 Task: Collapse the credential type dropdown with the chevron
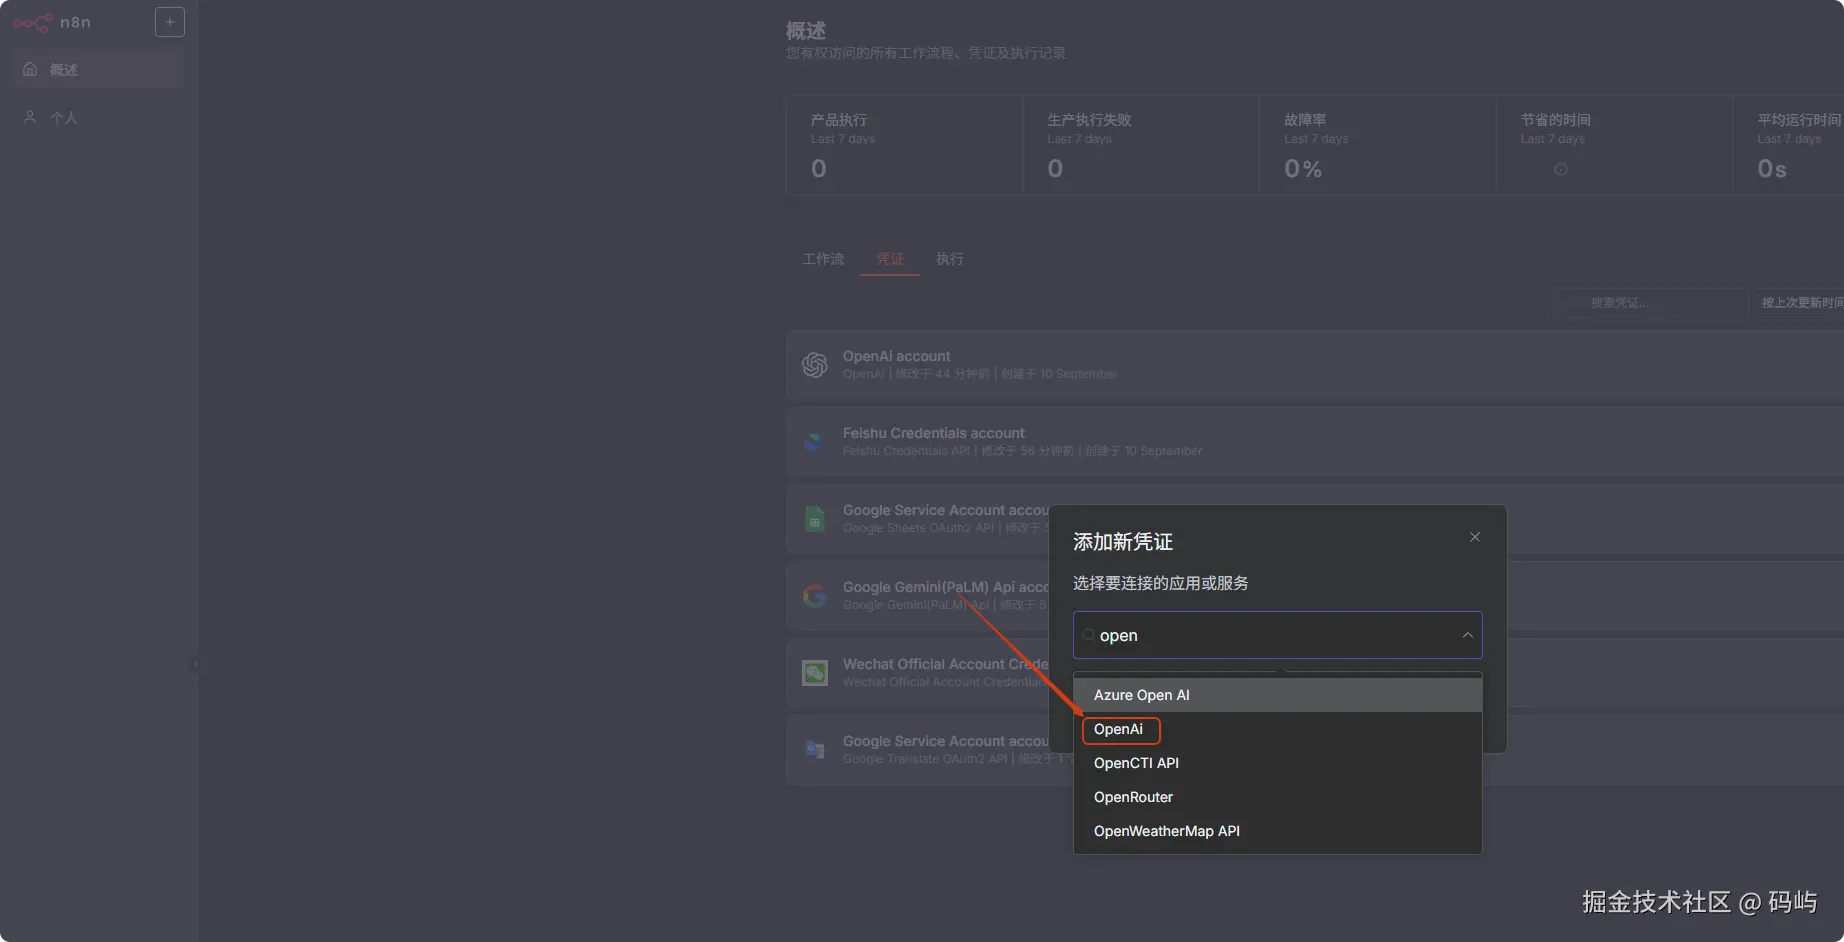(x=1467, y=635)
